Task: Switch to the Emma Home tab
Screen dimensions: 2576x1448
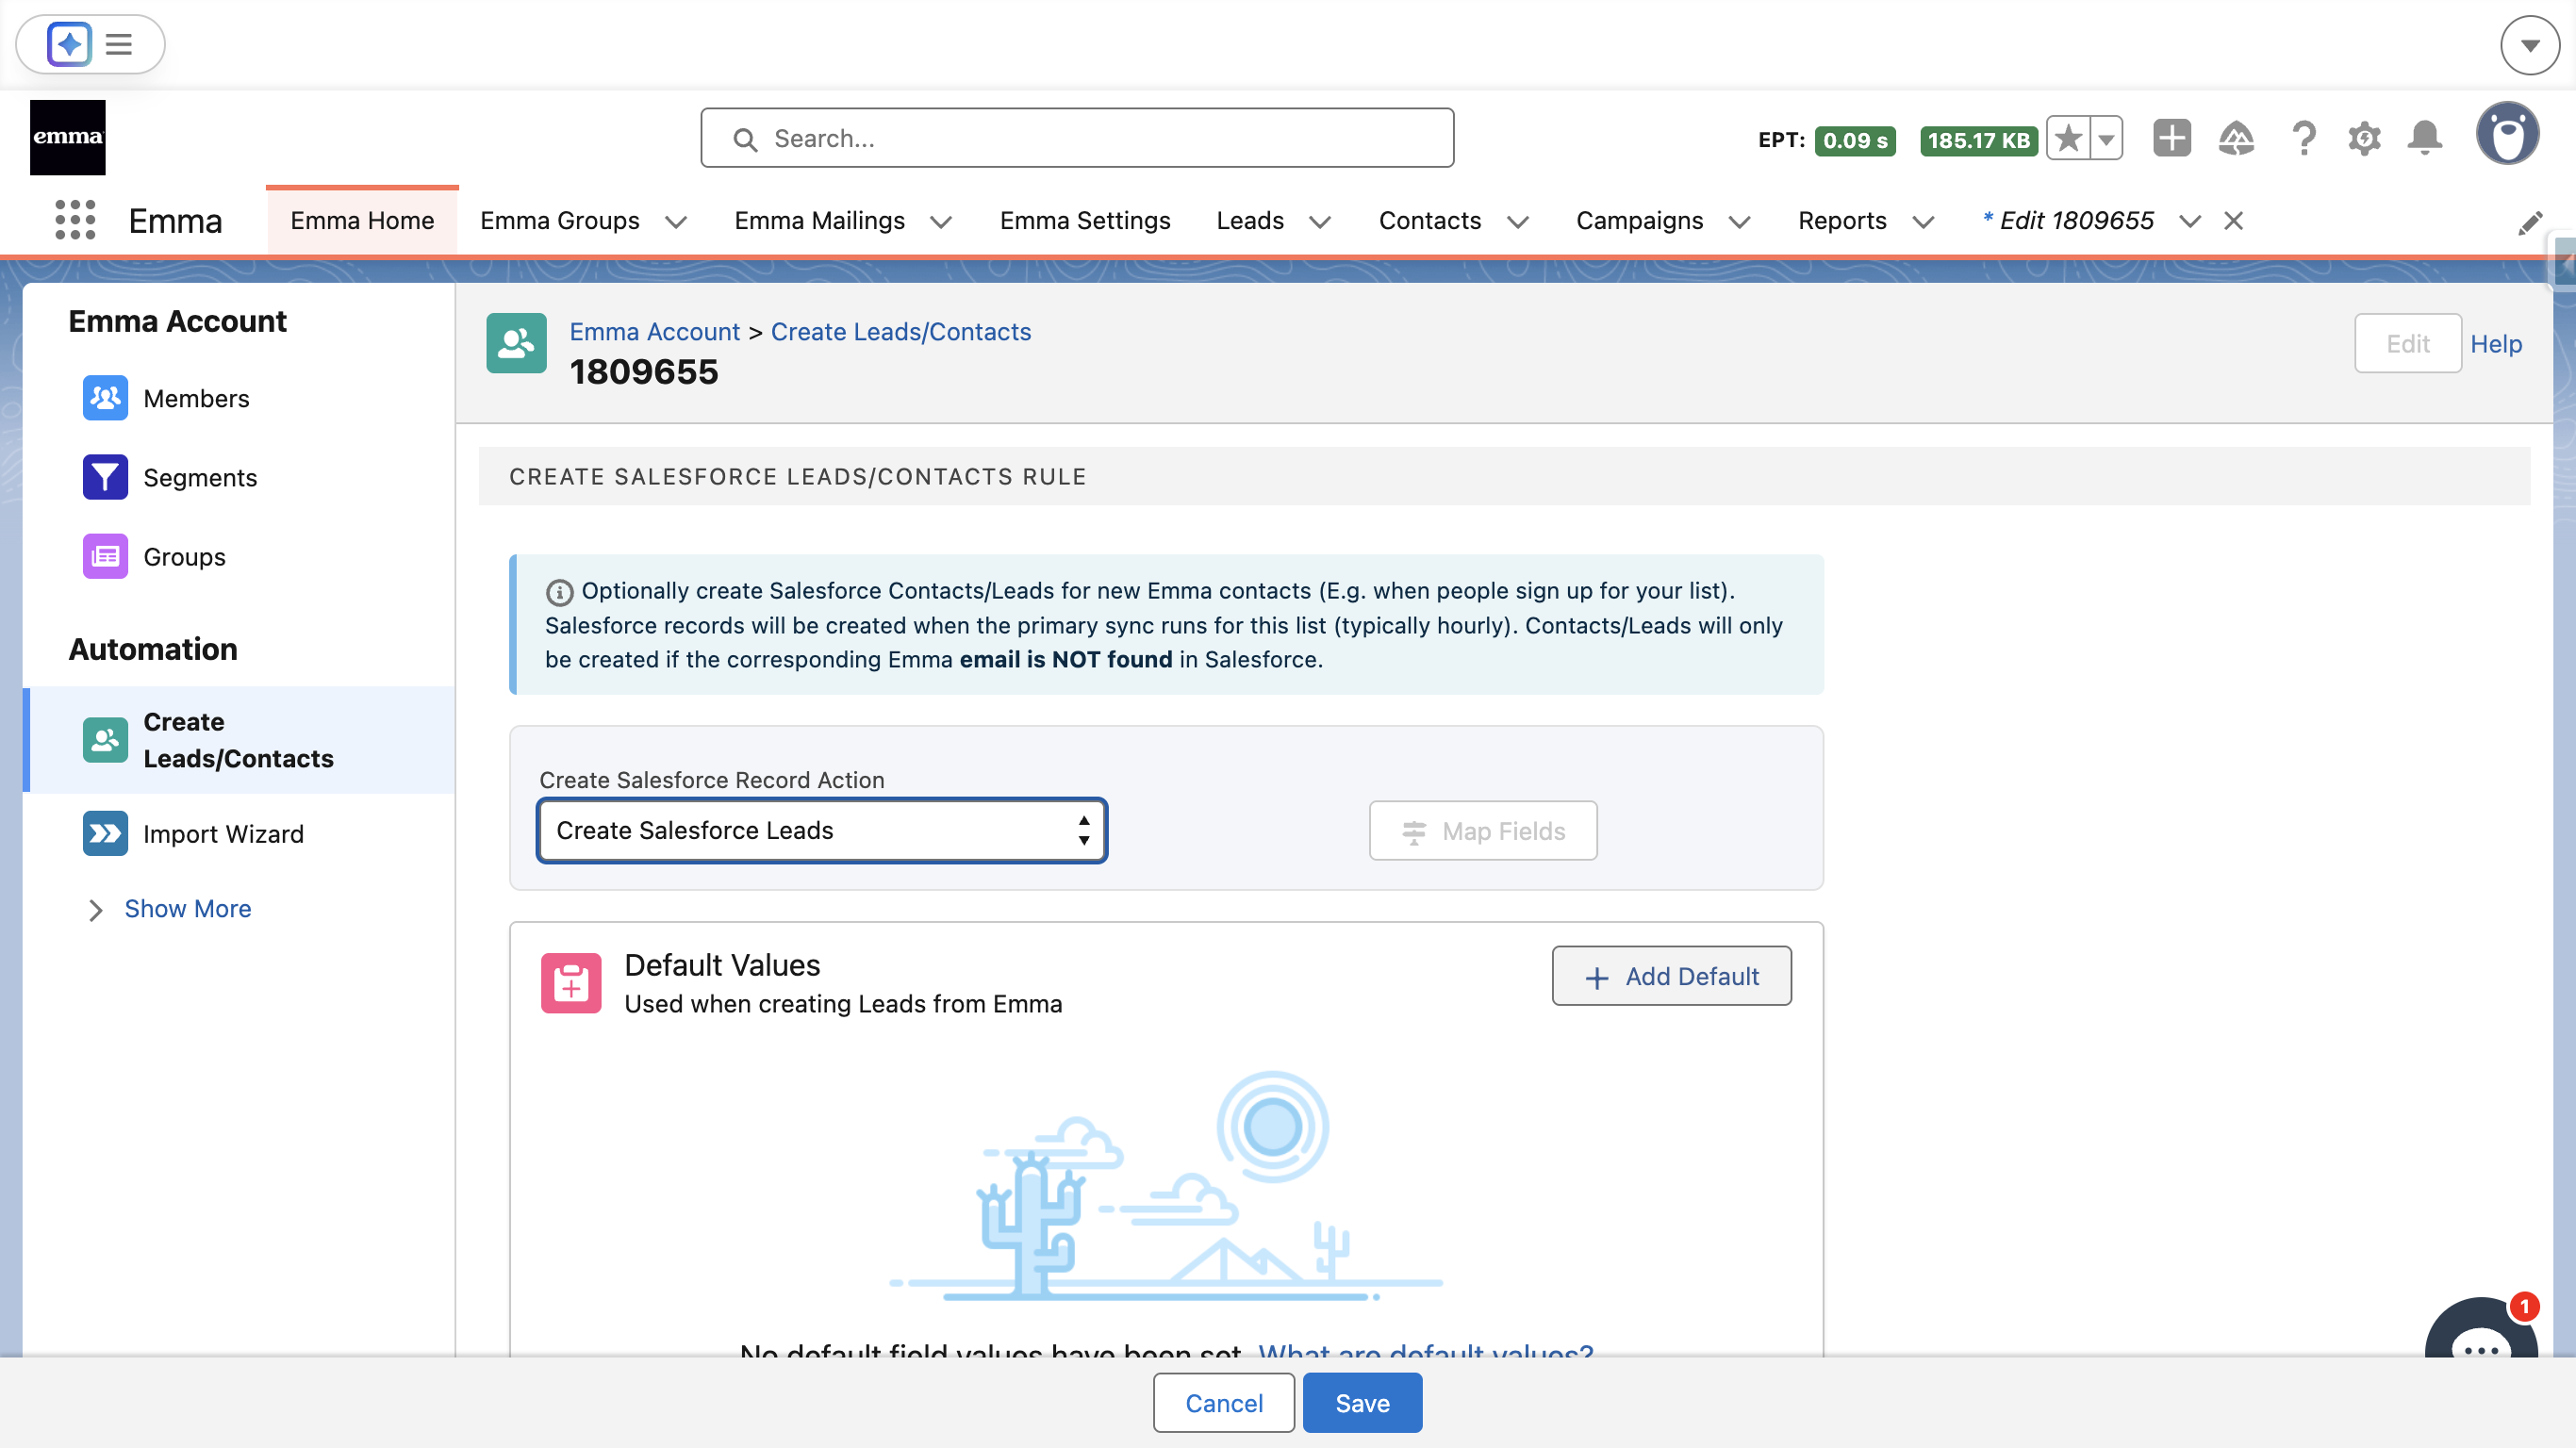Action: point(362,220)
